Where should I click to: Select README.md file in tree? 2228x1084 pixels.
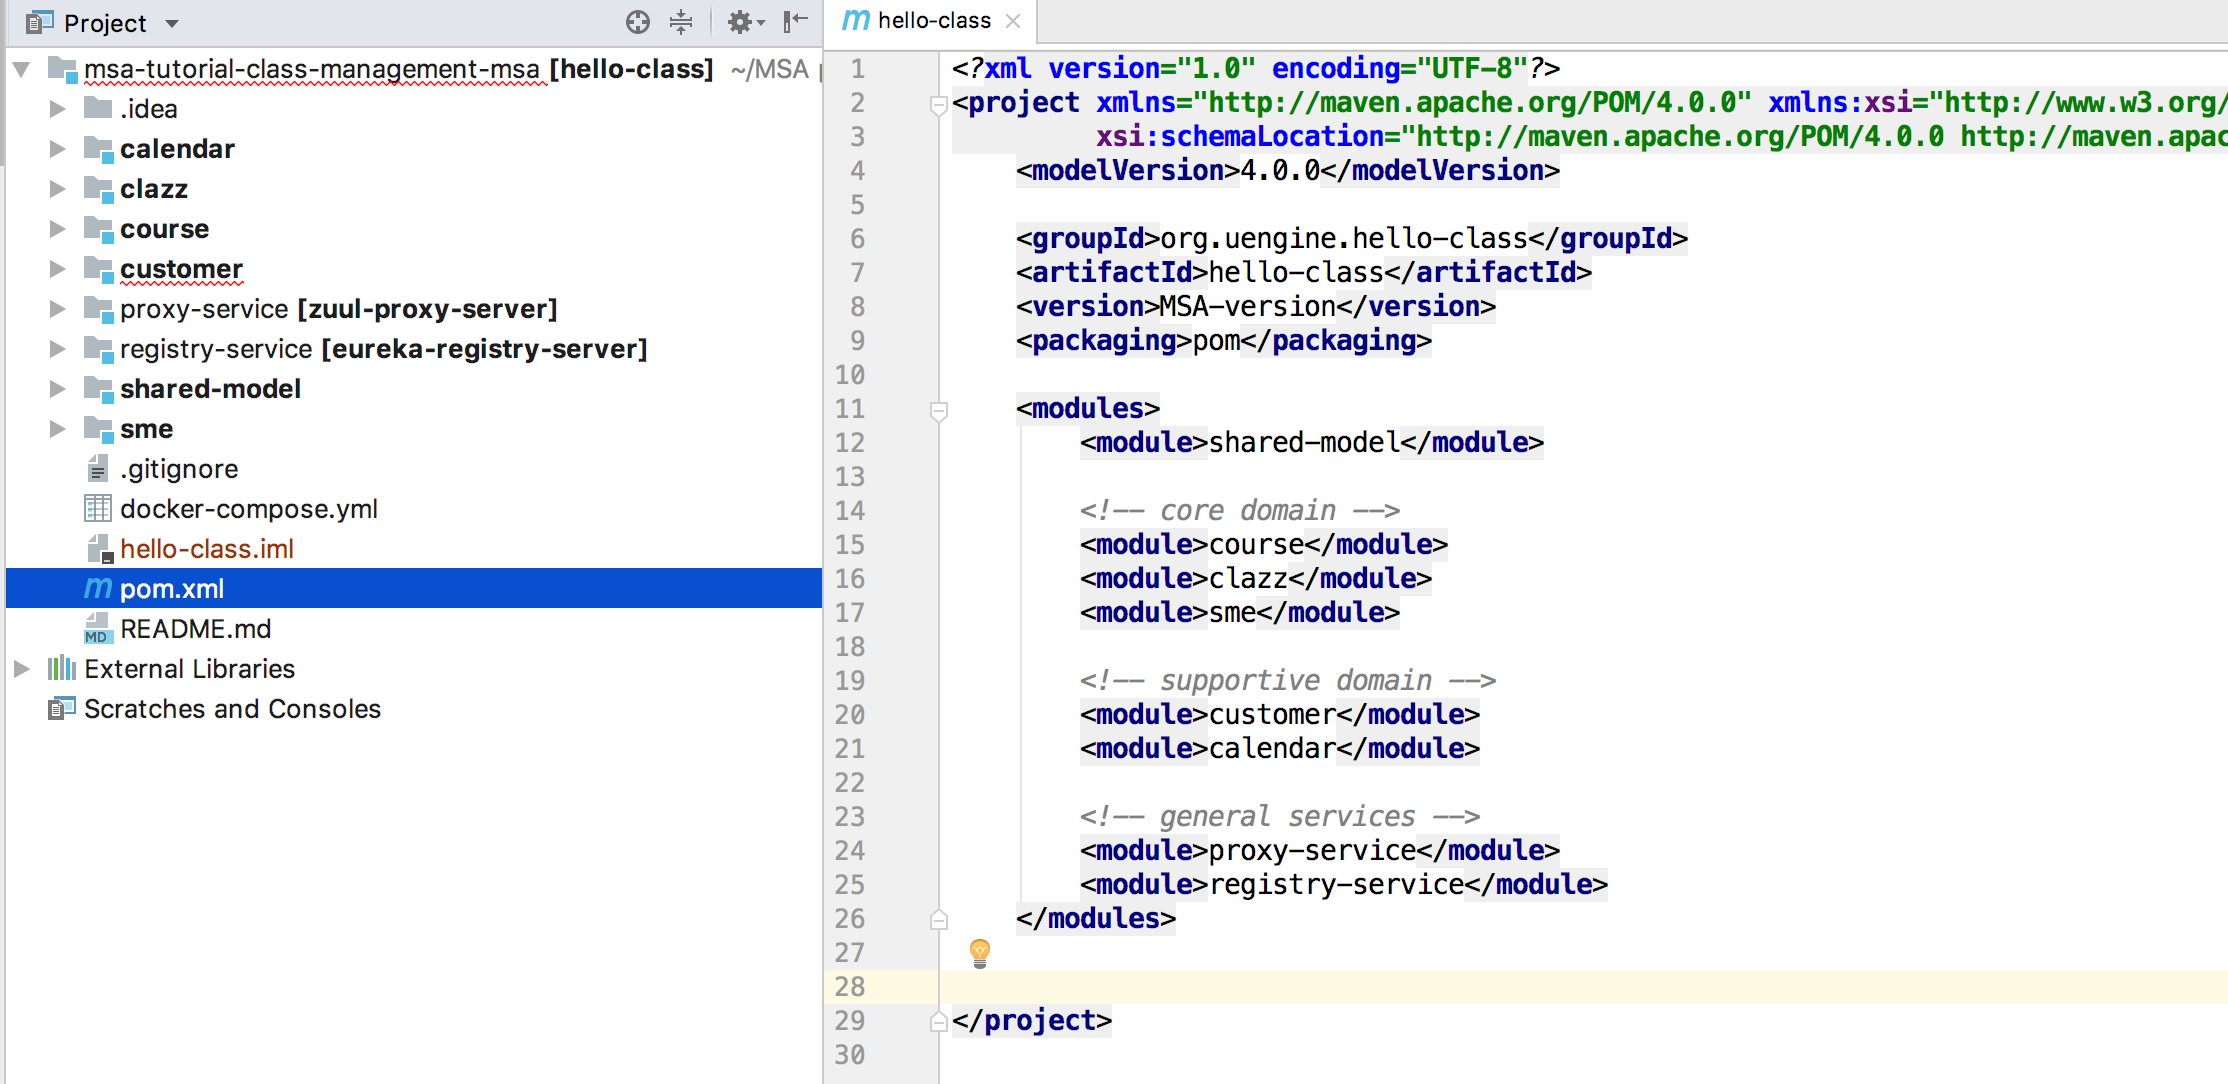[195, 629]
